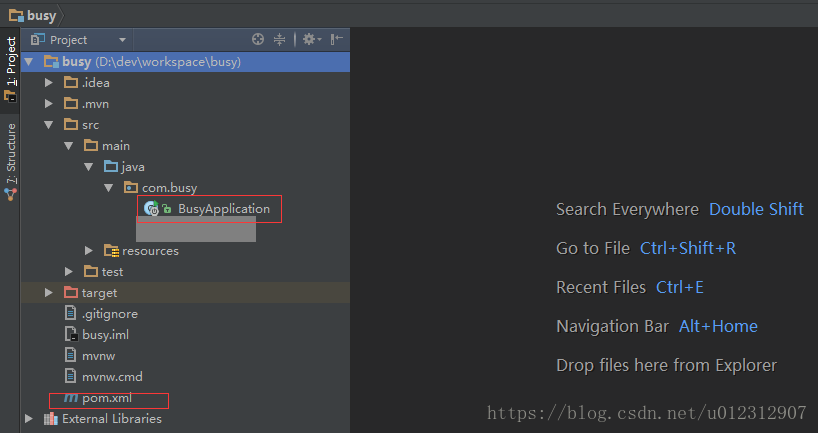Click the Search Everywhere hint text
Screen dimensions: 818x433
627,209
